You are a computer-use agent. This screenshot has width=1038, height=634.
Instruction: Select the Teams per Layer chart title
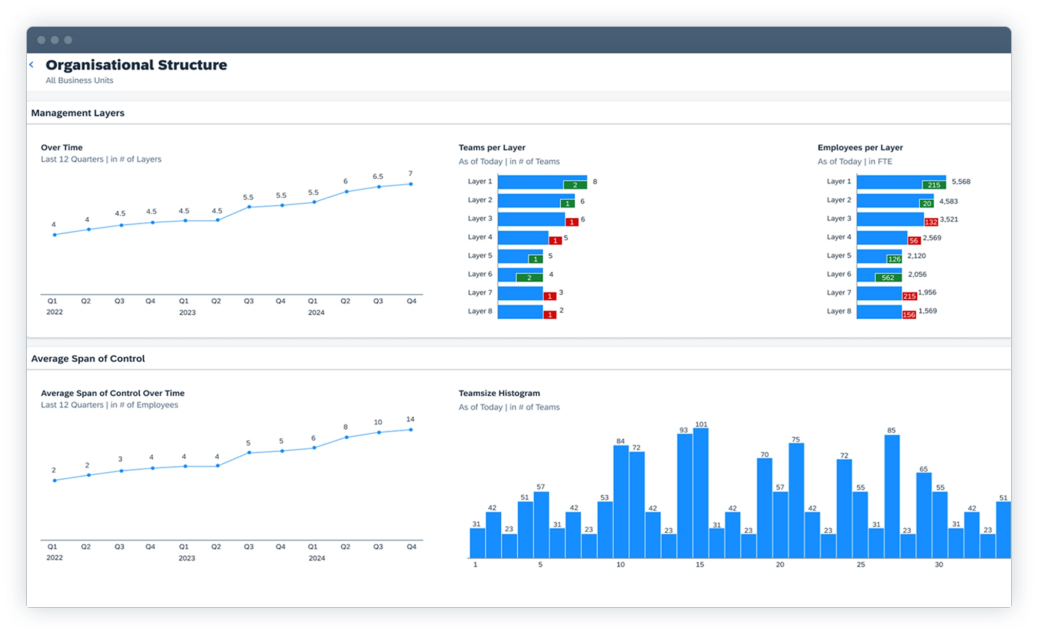click(x=492, y=147)
